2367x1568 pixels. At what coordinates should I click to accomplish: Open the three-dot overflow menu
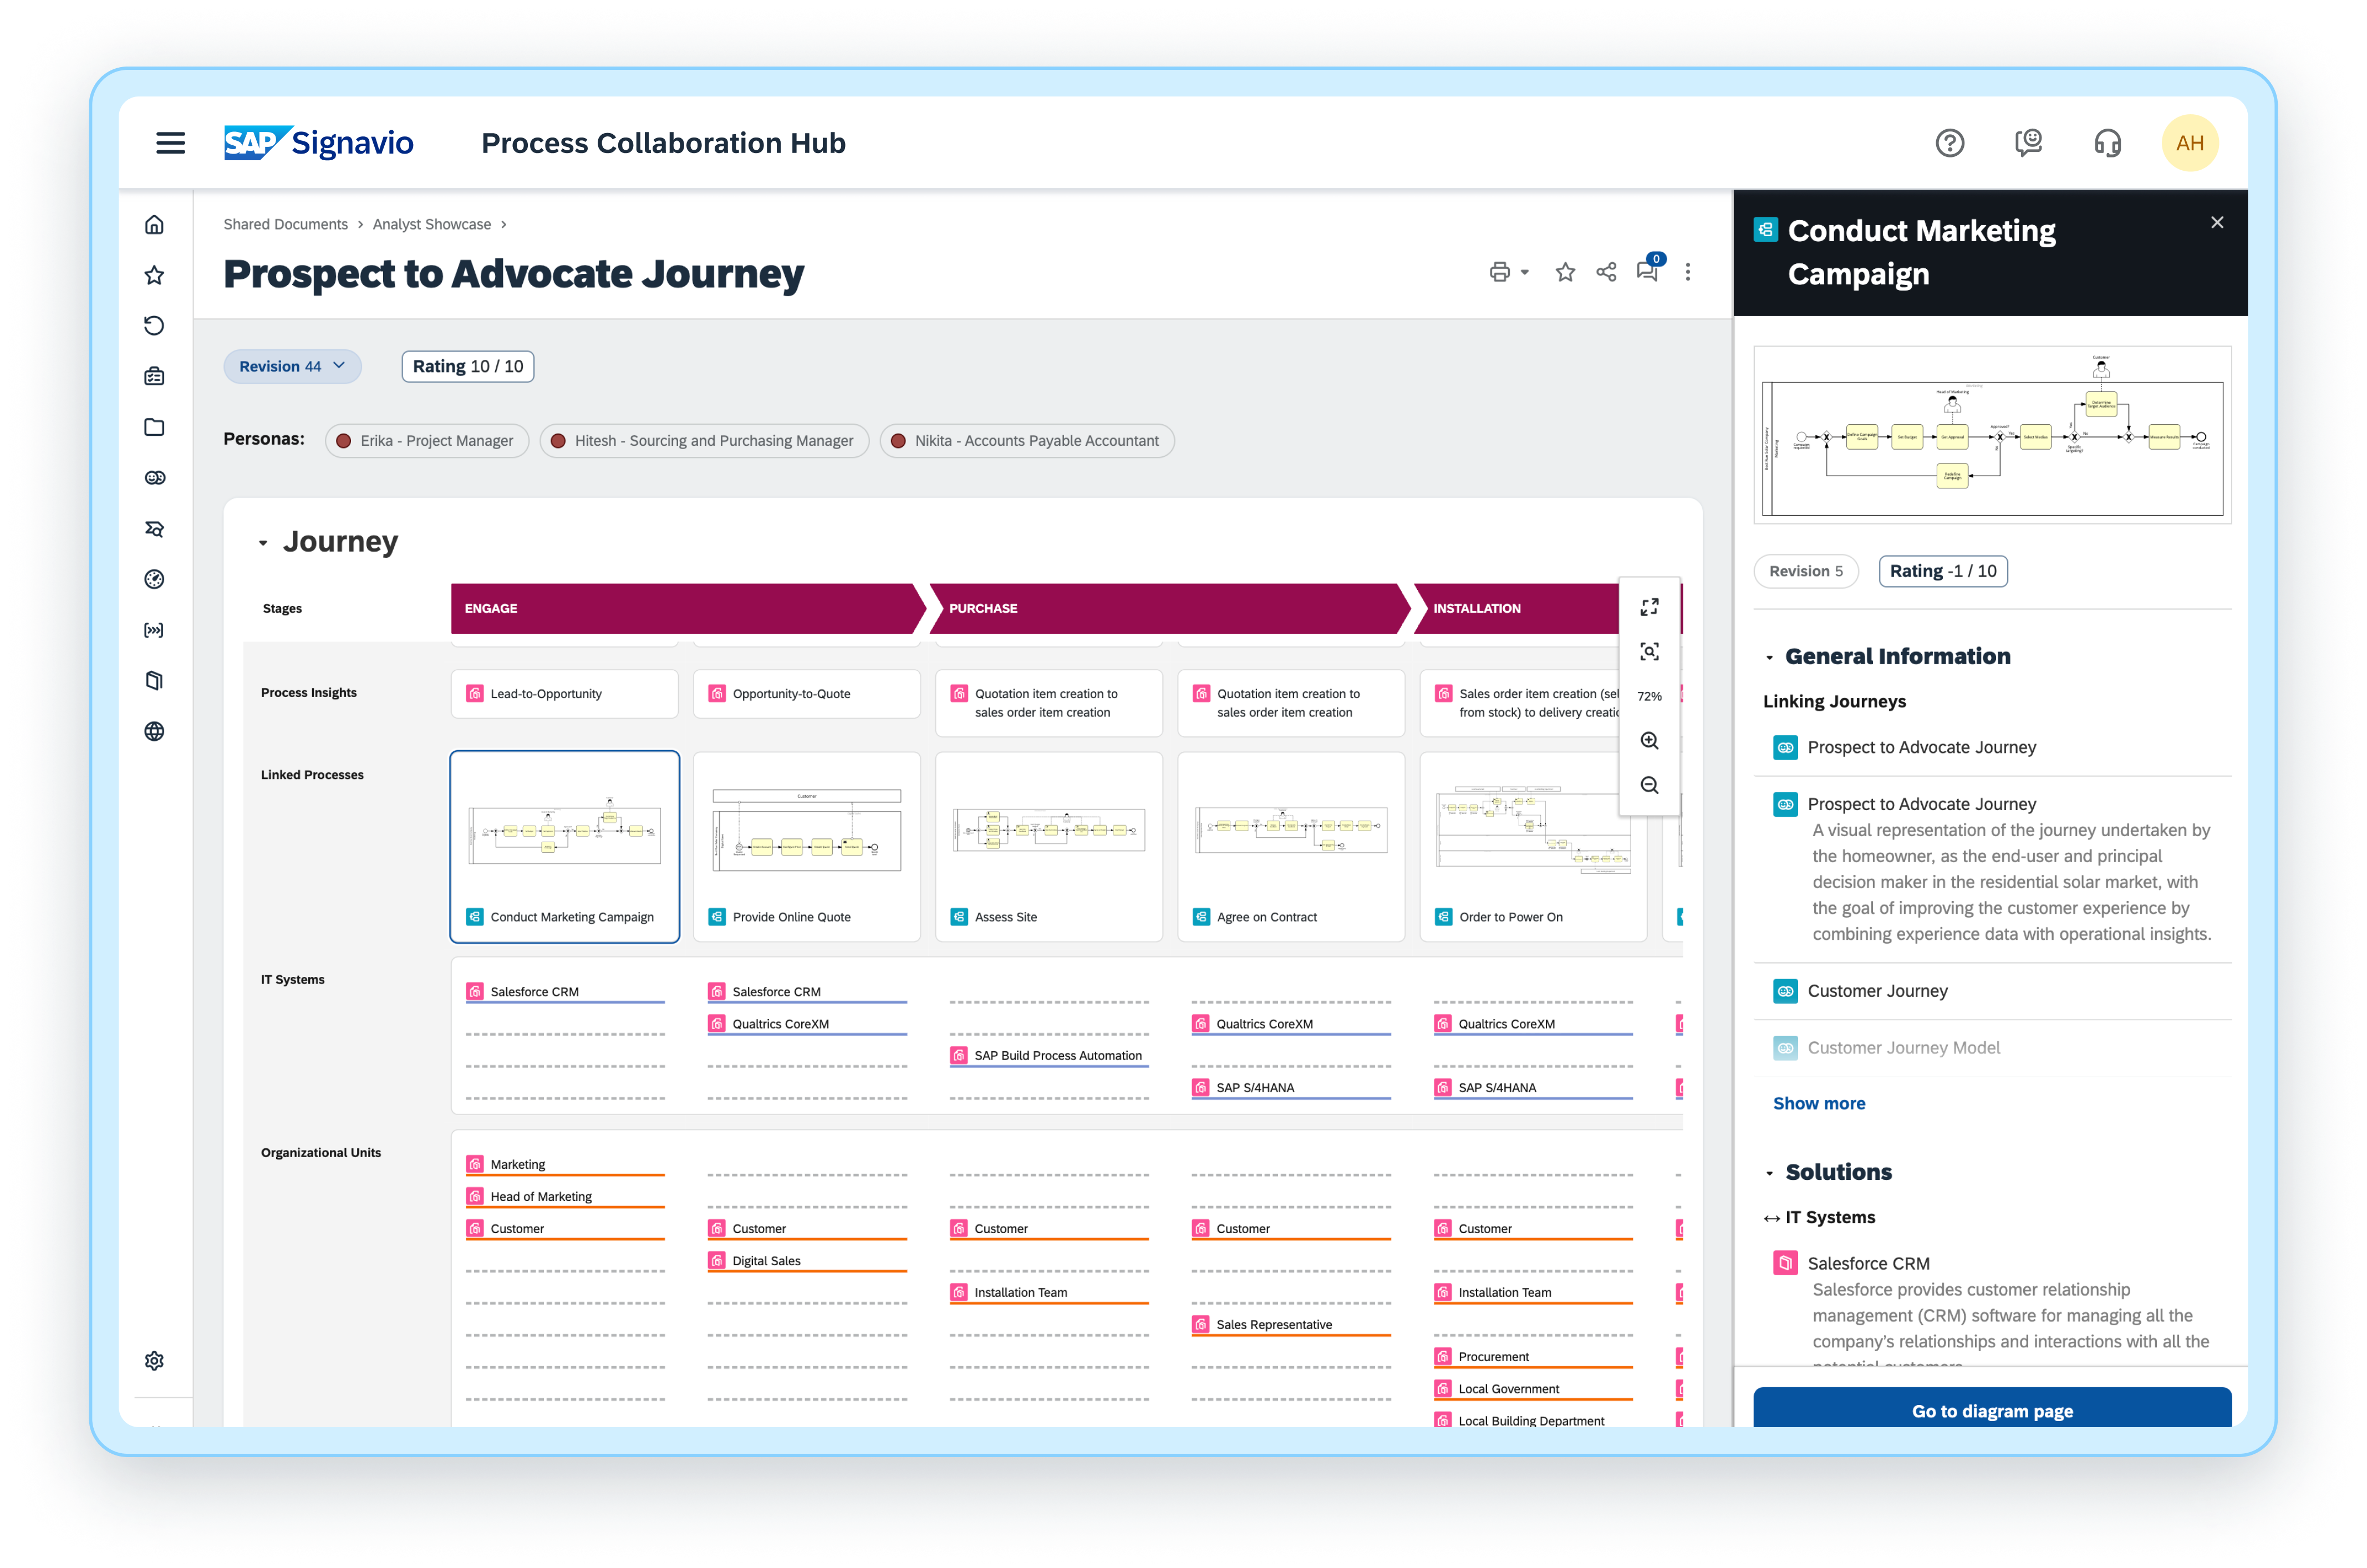point(1688,271)
